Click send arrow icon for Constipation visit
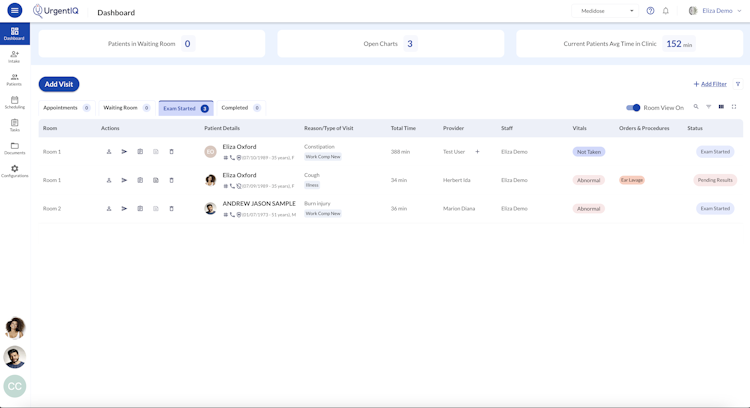Image resolution: width=750 pixels, height=408 pixels. [124, 152]
